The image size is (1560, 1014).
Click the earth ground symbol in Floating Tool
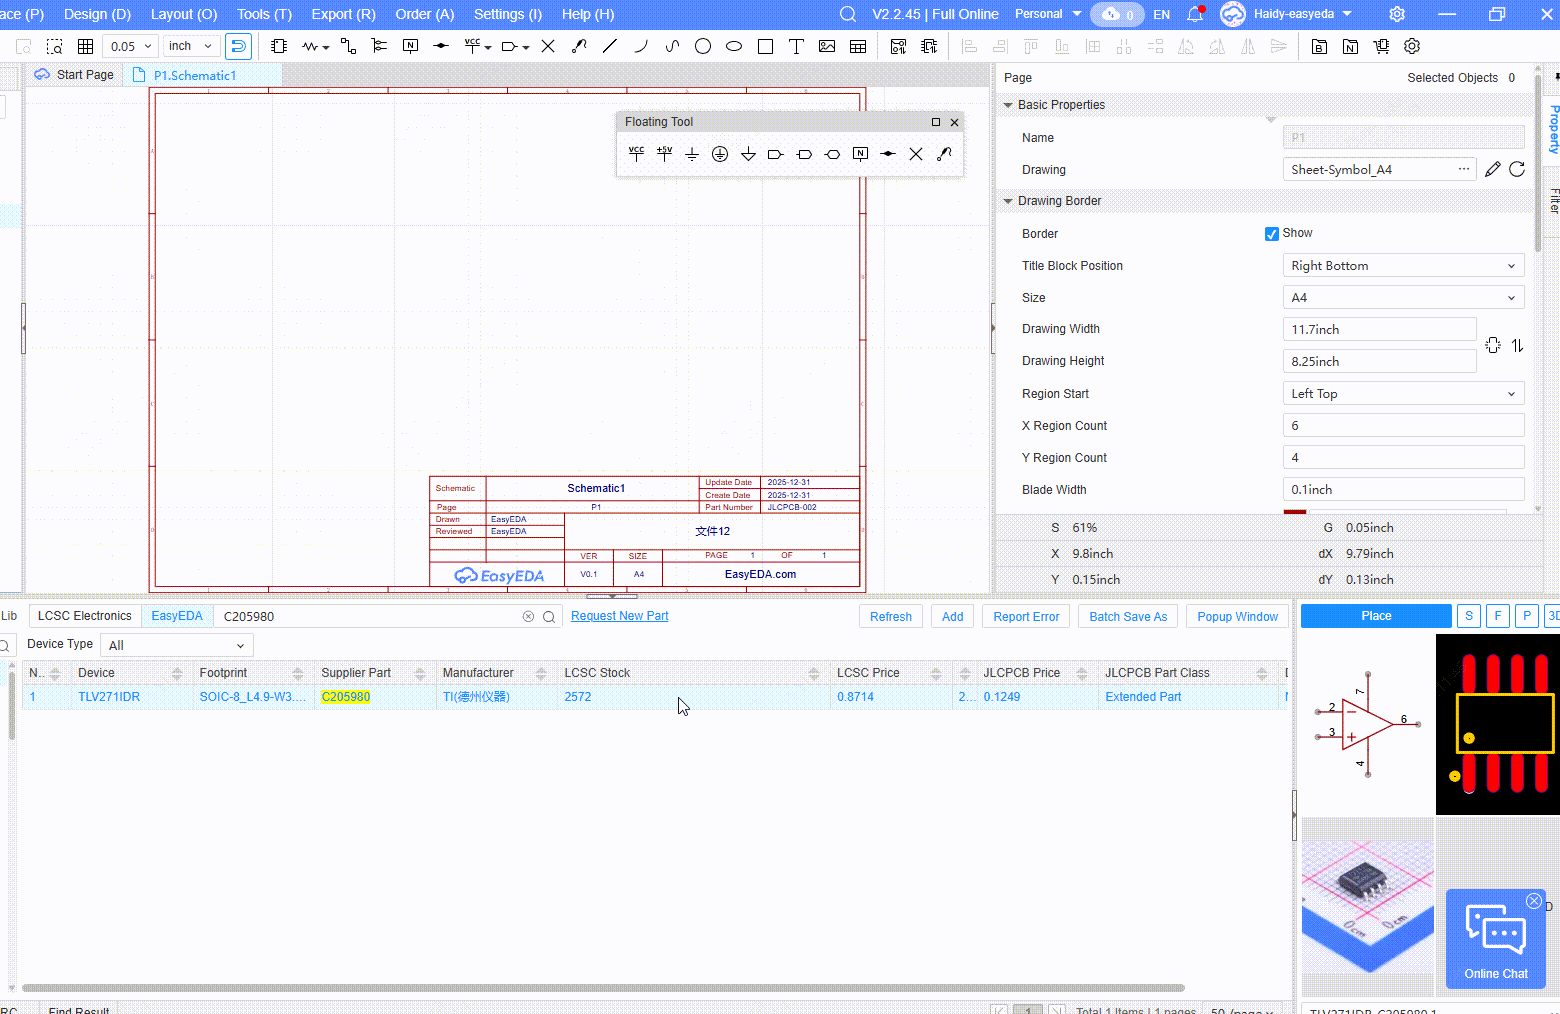tap(720, 153)
